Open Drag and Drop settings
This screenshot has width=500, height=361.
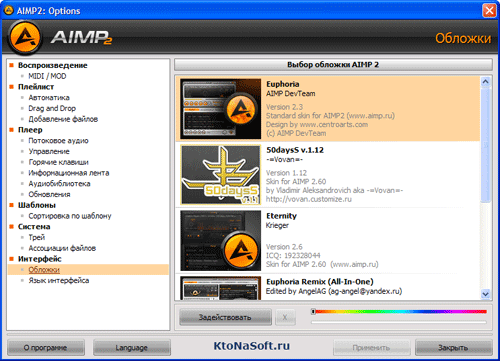pos(52,108)
